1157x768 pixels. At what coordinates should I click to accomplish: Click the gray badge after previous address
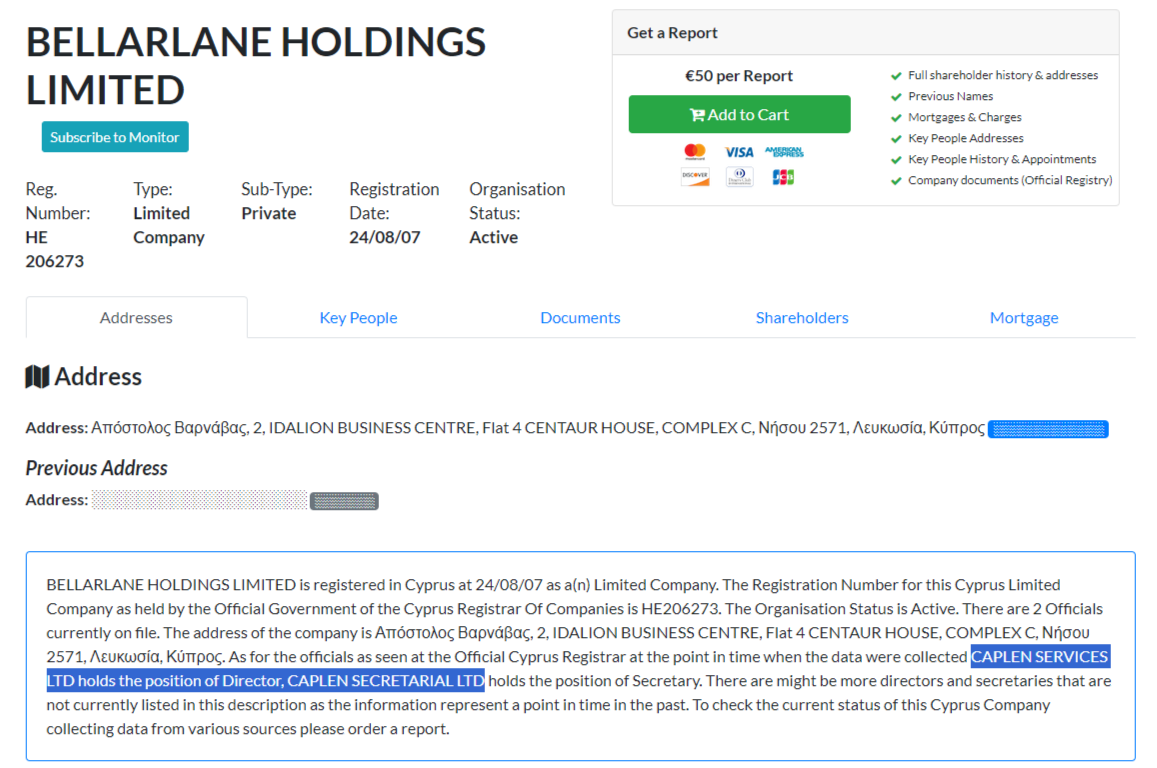coord(344,501)
